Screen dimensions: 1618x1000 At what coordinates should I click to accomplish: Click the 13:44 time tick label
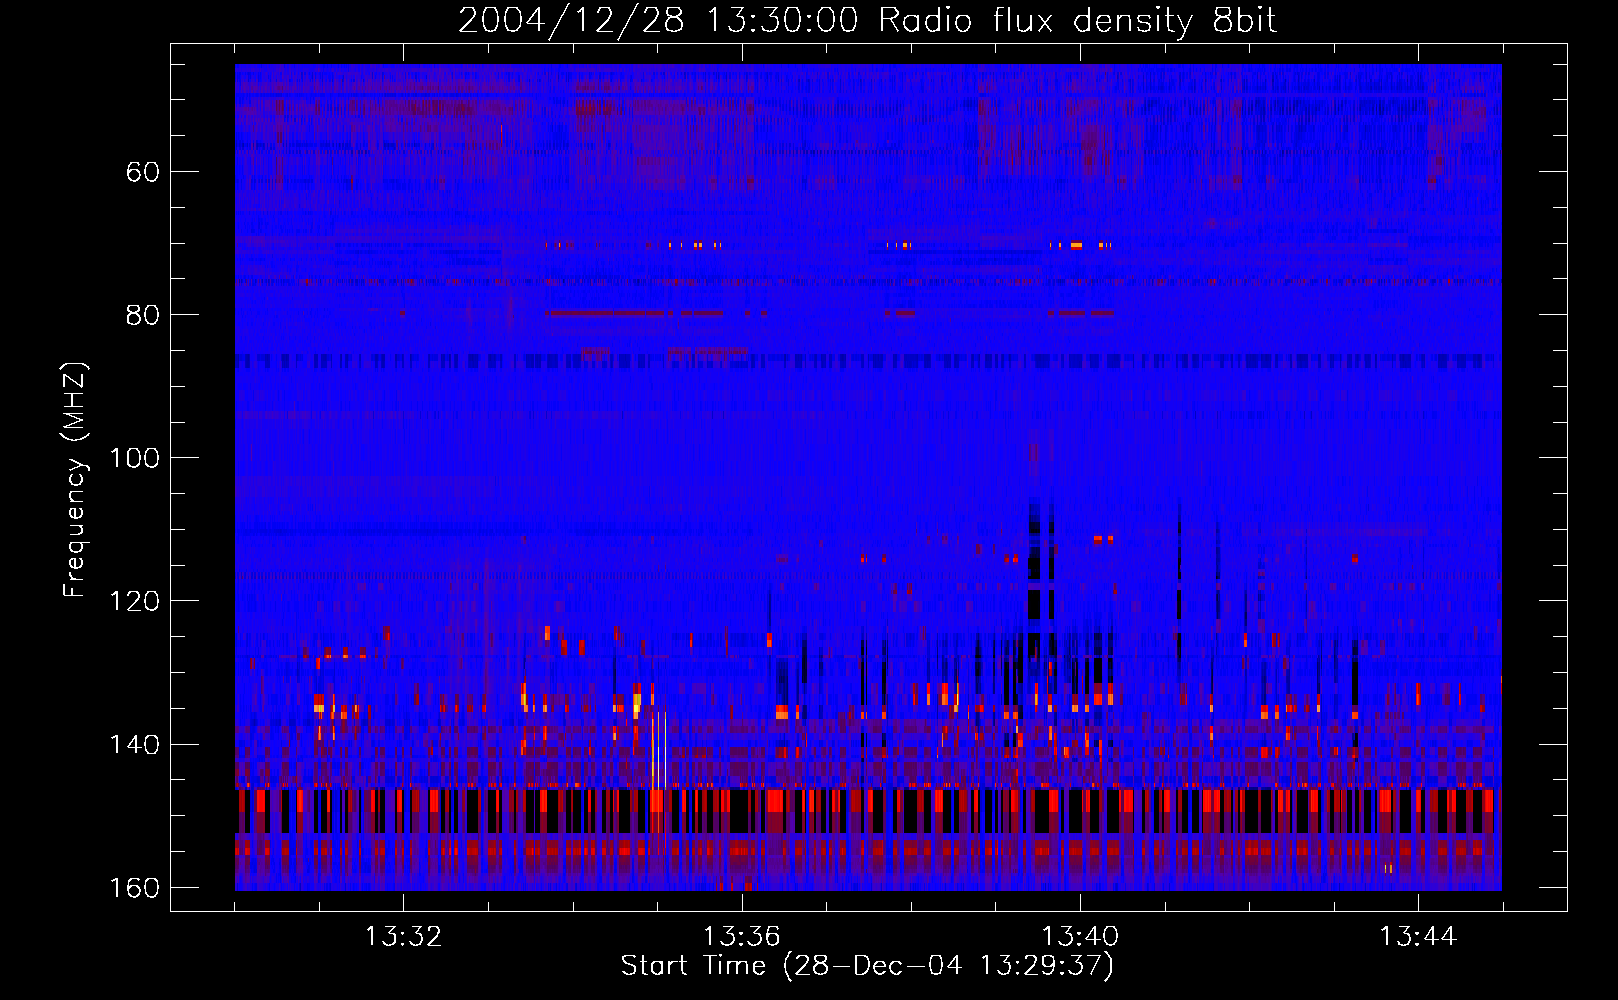(x=1418, y=937)
